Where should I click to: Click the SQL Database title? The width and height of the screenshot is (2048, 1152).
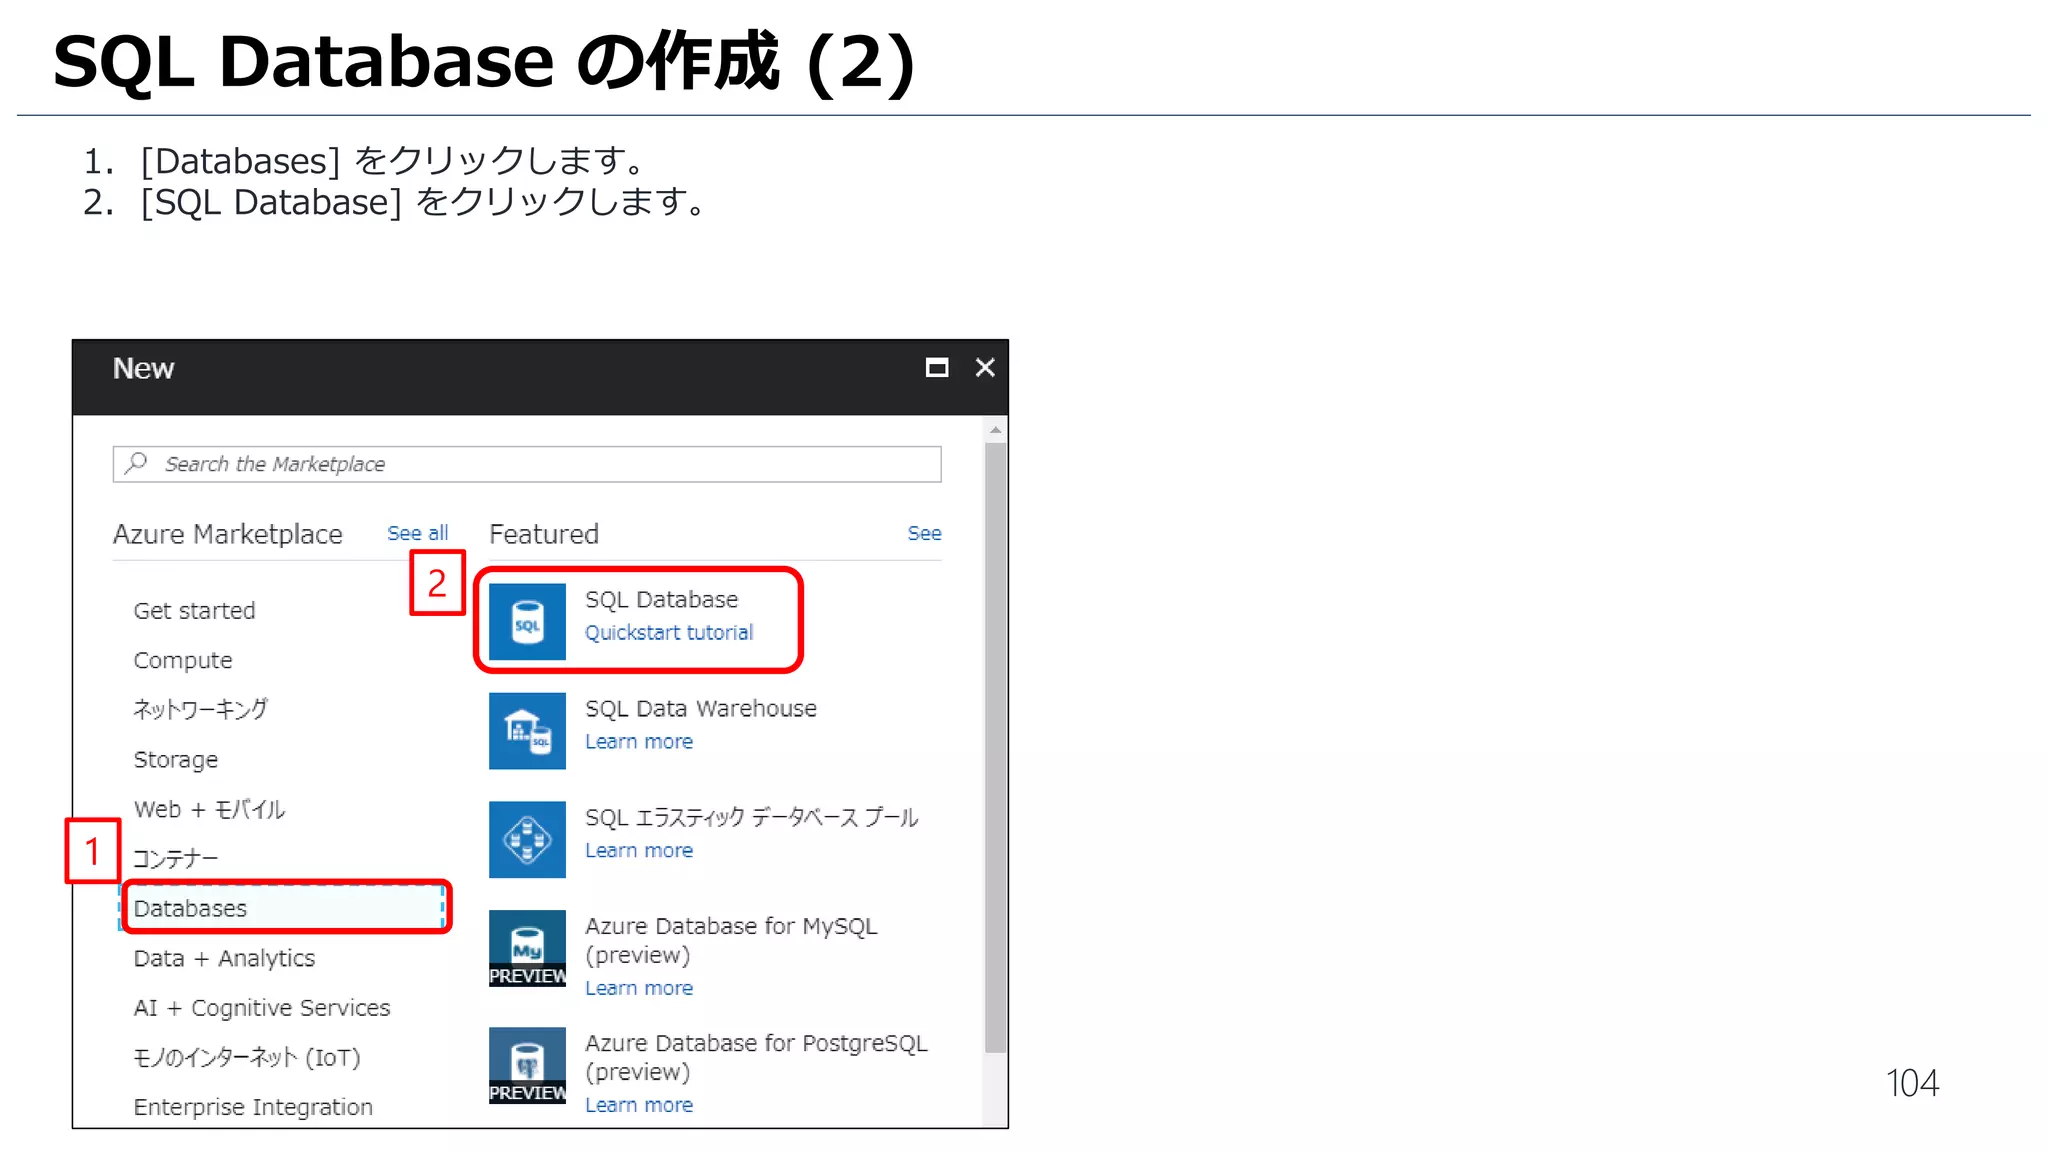coord(661,599)
